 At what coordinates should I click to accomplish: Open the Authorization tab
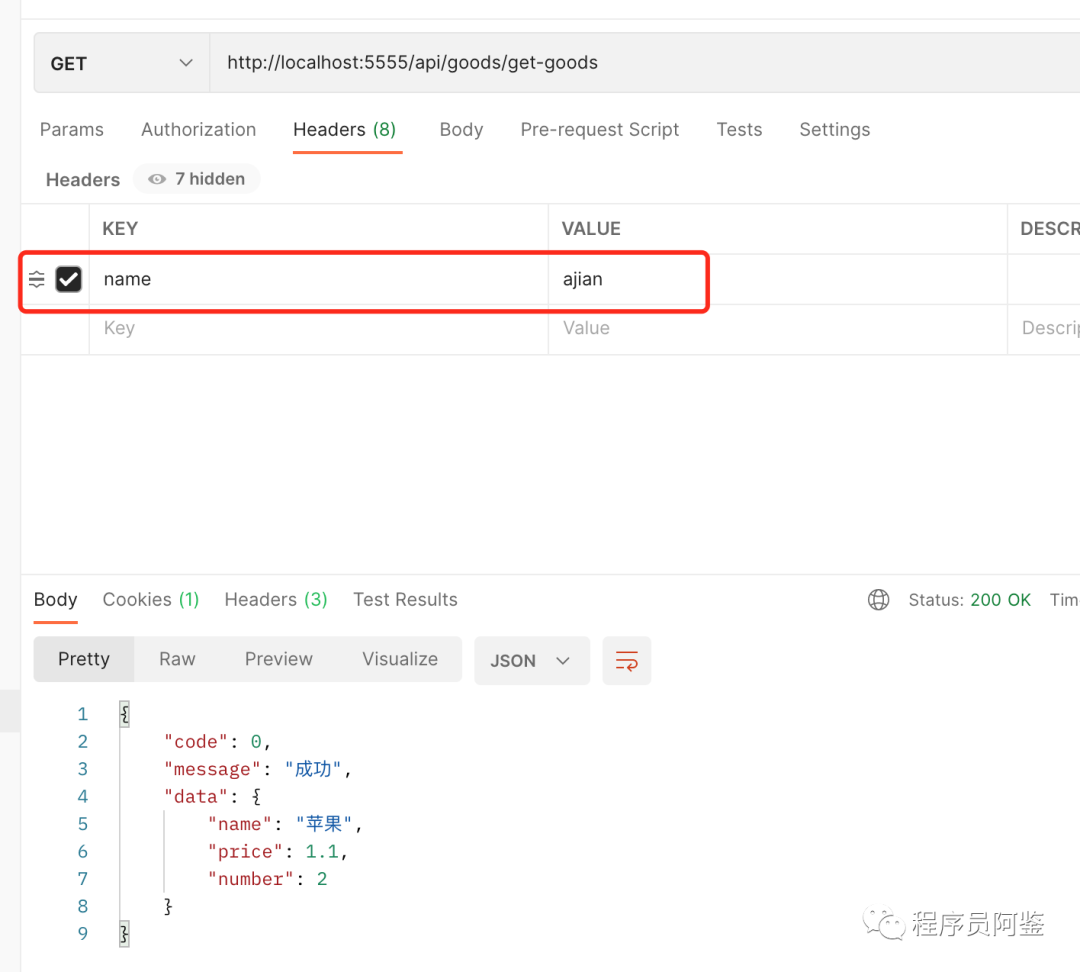click(x=198, y=130)
